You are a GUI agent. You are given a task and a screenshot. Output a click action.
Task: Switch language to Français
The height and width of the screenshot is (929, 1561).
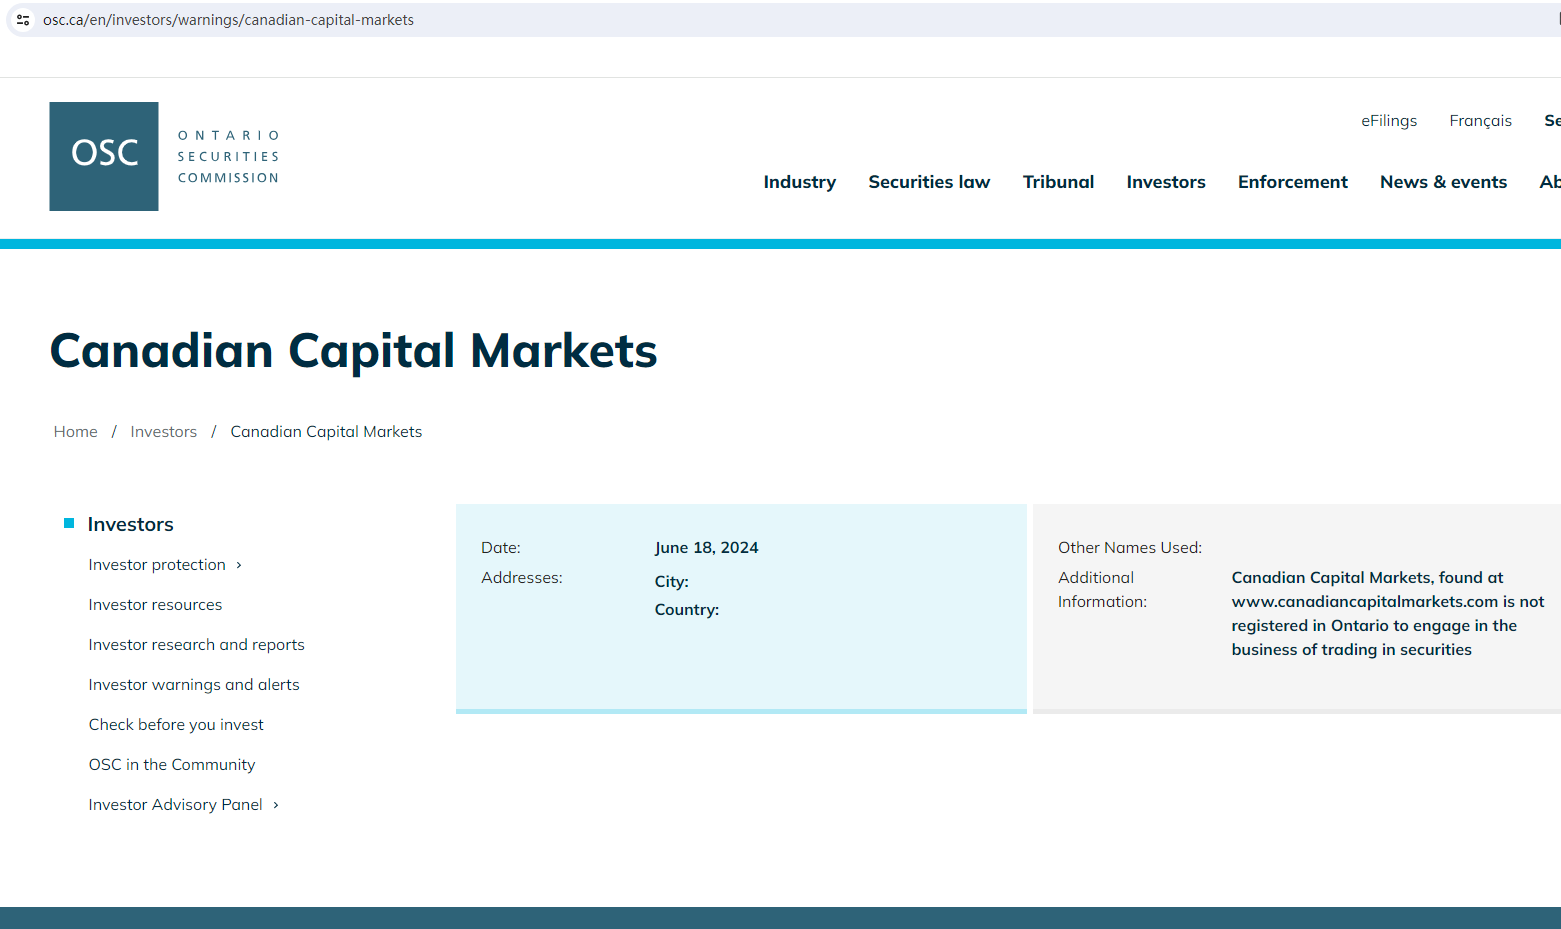(1480, 121)
